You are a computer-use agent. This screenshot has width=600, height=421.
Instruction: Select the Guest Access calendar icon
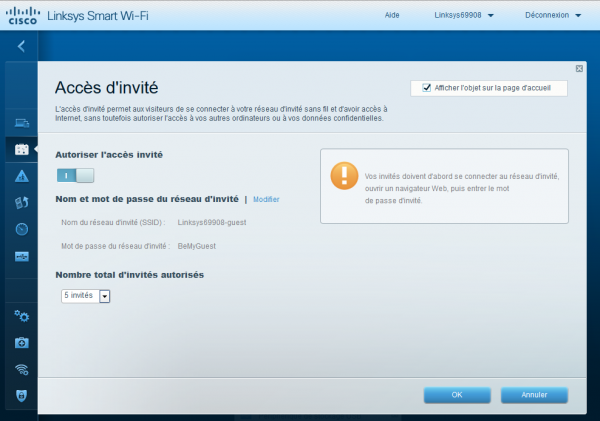pos(21,150)
